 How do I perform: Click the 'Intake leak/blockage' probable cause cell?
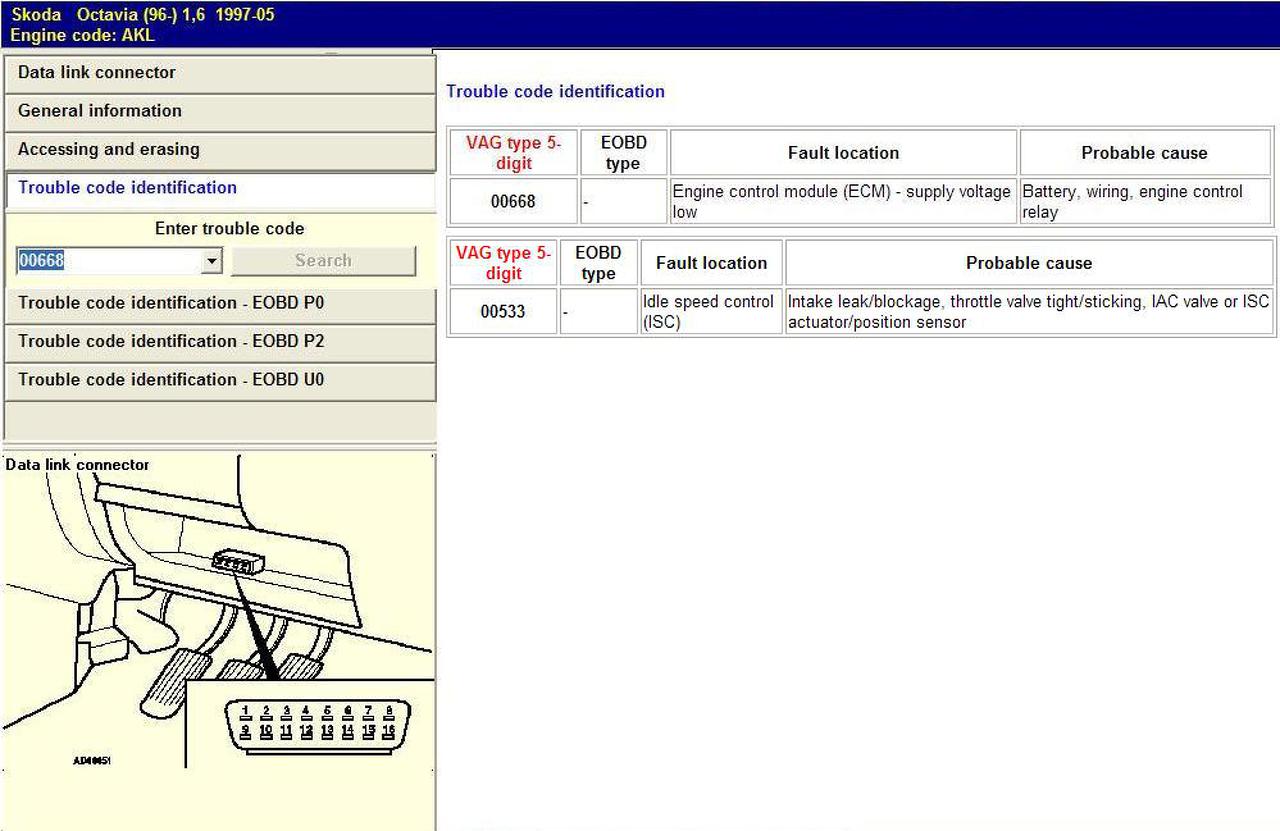[1029, 312]
